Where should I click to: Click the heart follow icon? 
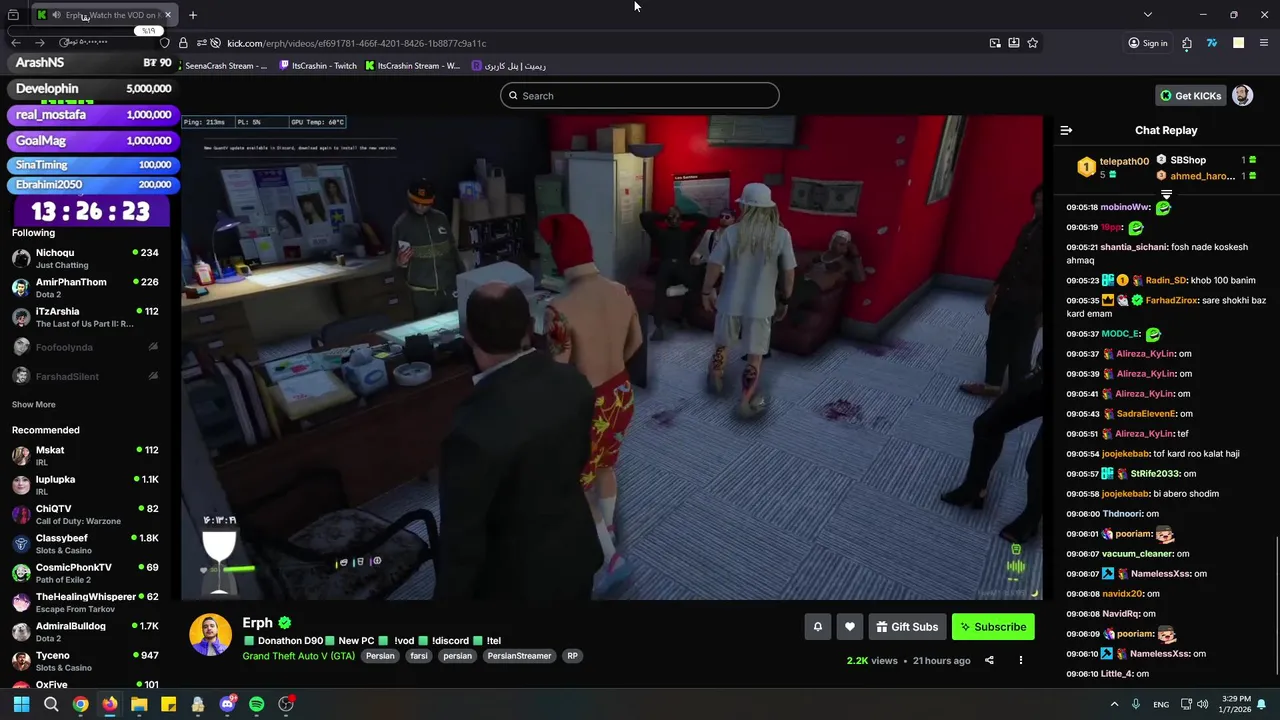pyautogui.click(x=850, y=627)
